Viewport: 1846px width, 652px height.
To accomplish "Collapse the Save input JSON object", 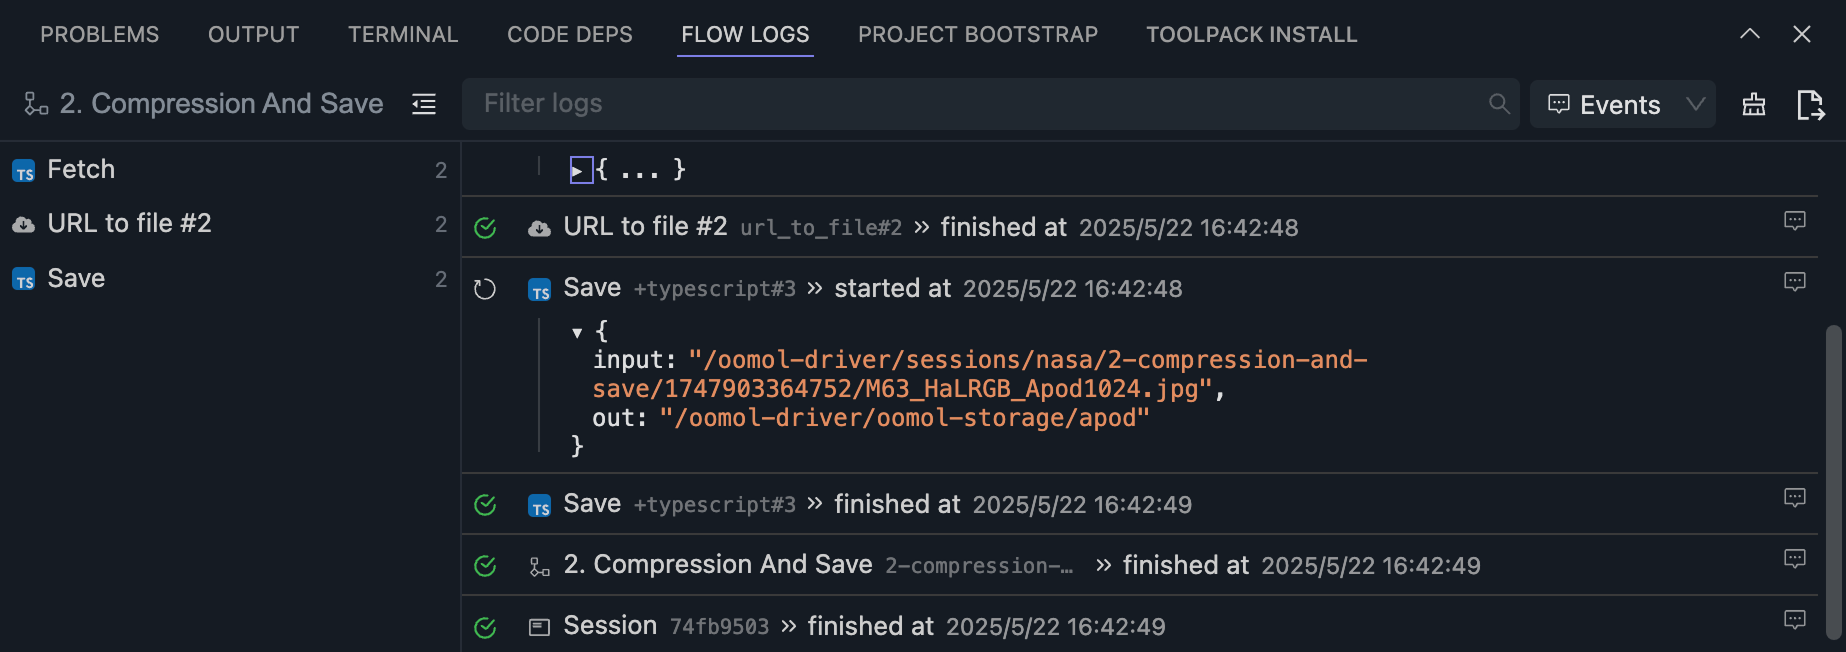I will tap(577, 332).
